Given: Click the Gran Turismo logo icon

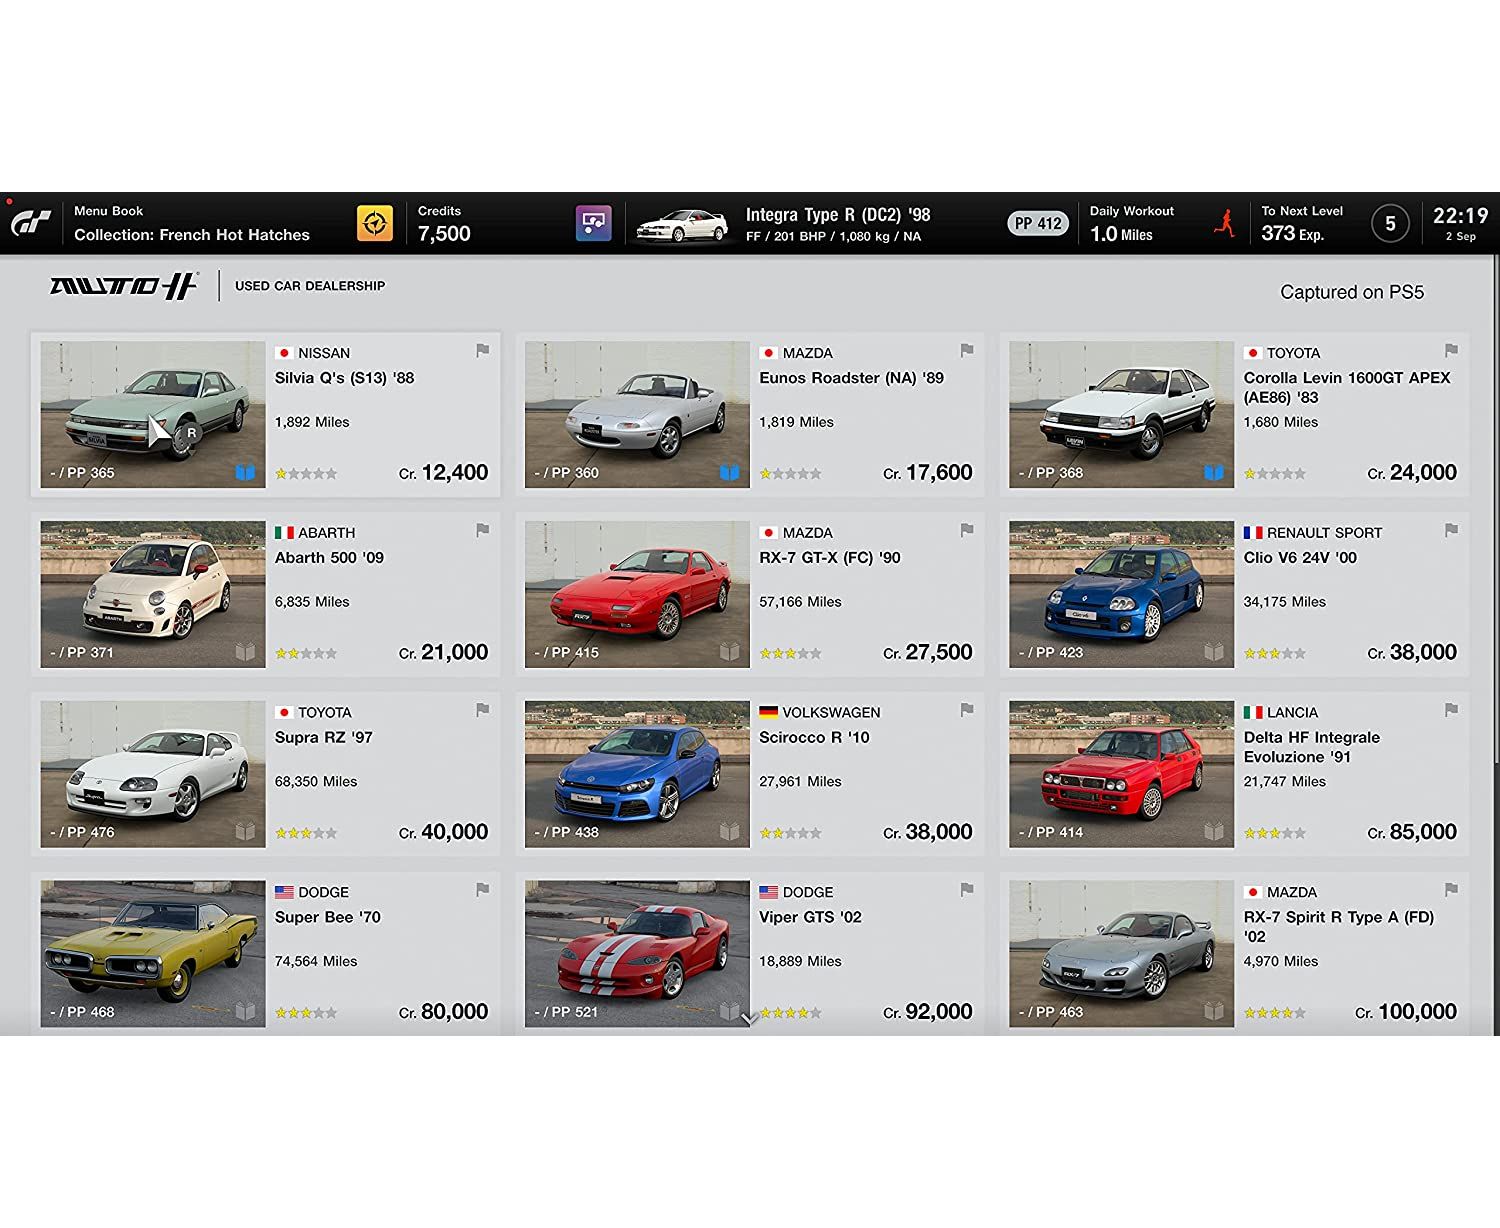Looking at the screenshot, I should coord(31,223).
